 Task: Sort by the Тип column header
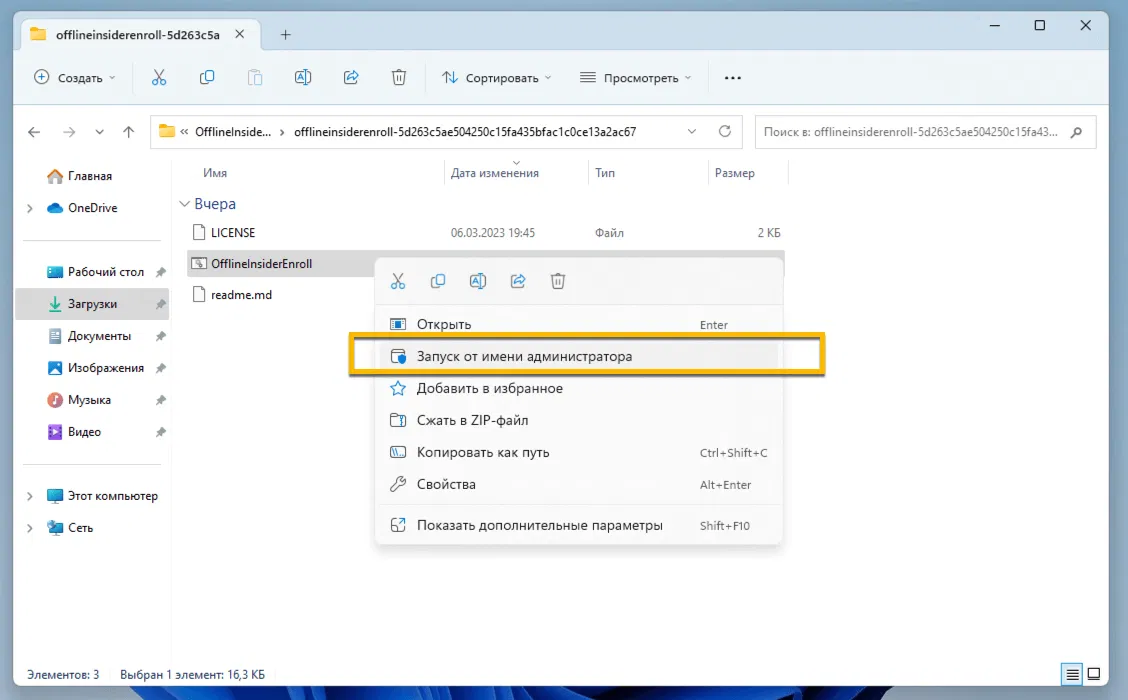605,173
